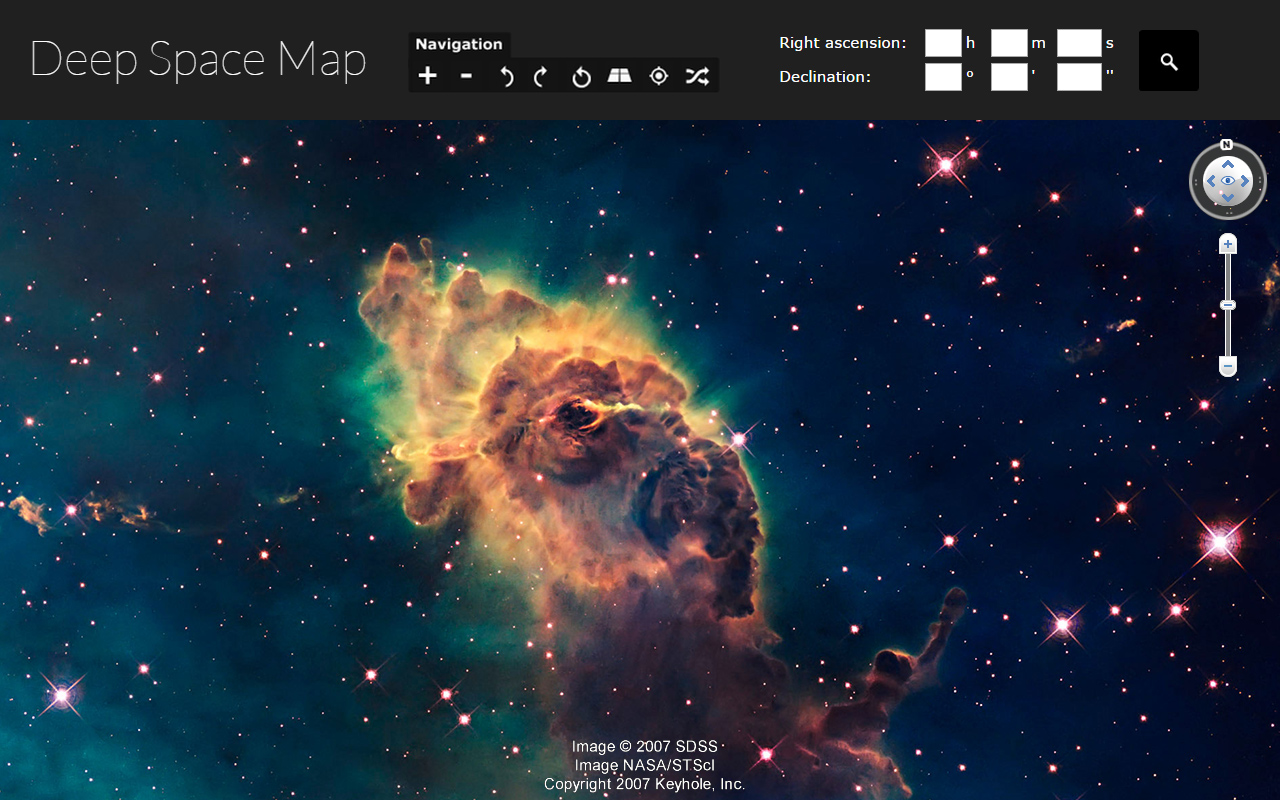Image resolution: width=1280 pixels, height=800 pixels.
Task: Rotate view counter-clockwise with the left curved arrow
Action: coord(506,77)
